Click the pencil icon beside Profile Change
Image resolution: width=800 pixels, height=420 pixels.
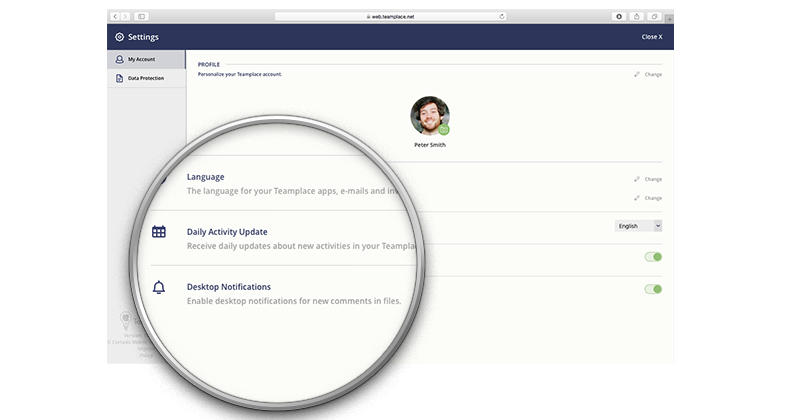coord(637,75)
